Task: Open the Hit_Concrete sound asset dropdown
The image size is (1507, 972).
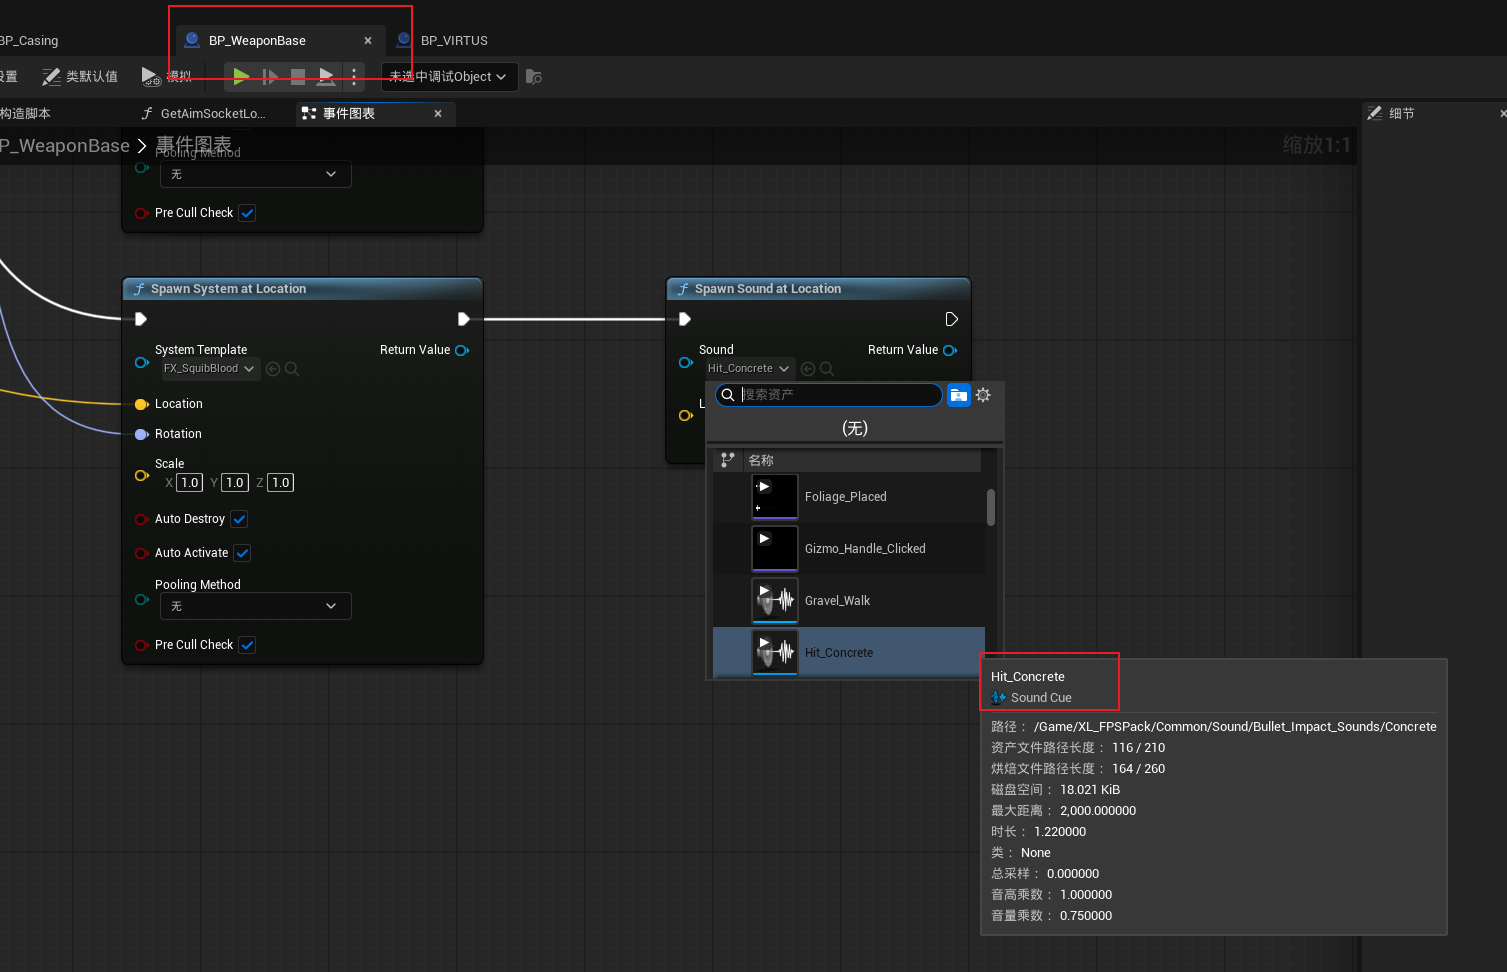Action: coord(749,368)
